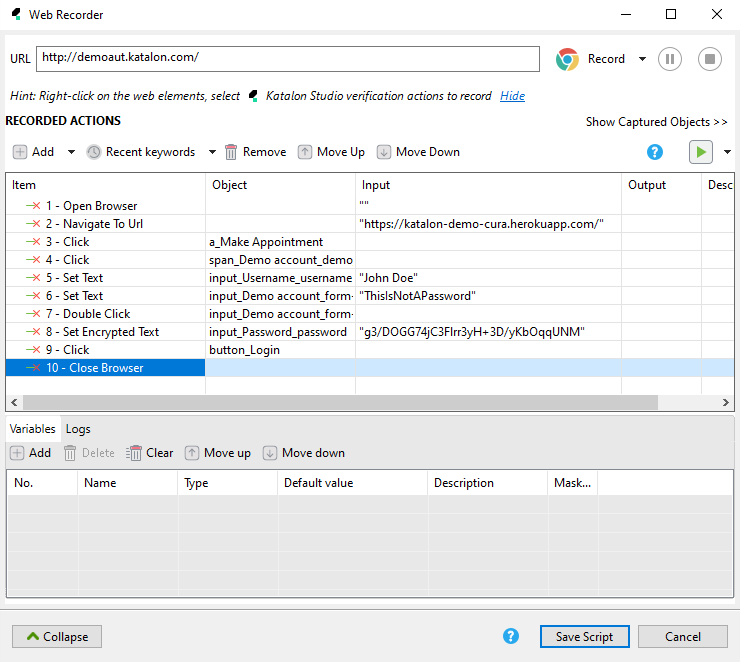
Task: Add a new variable
Action: point(31,453)
